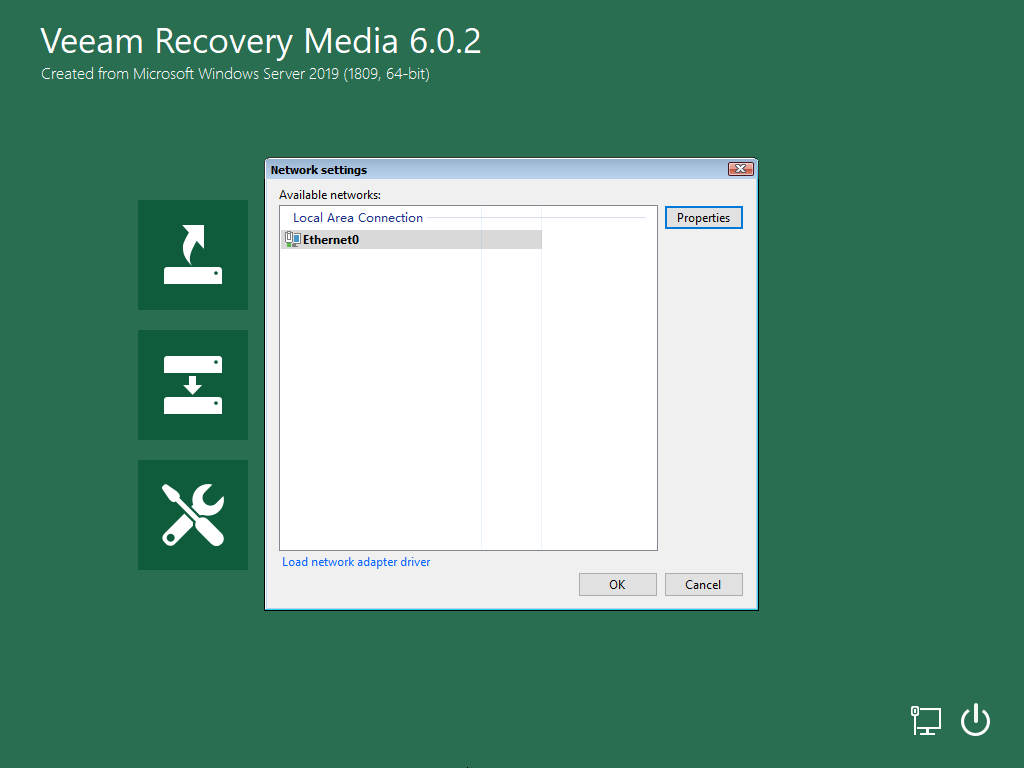Screen dimensions: 1024x768
Task: Click the Local Area Connection group header
Action: (x=358, y=217)
